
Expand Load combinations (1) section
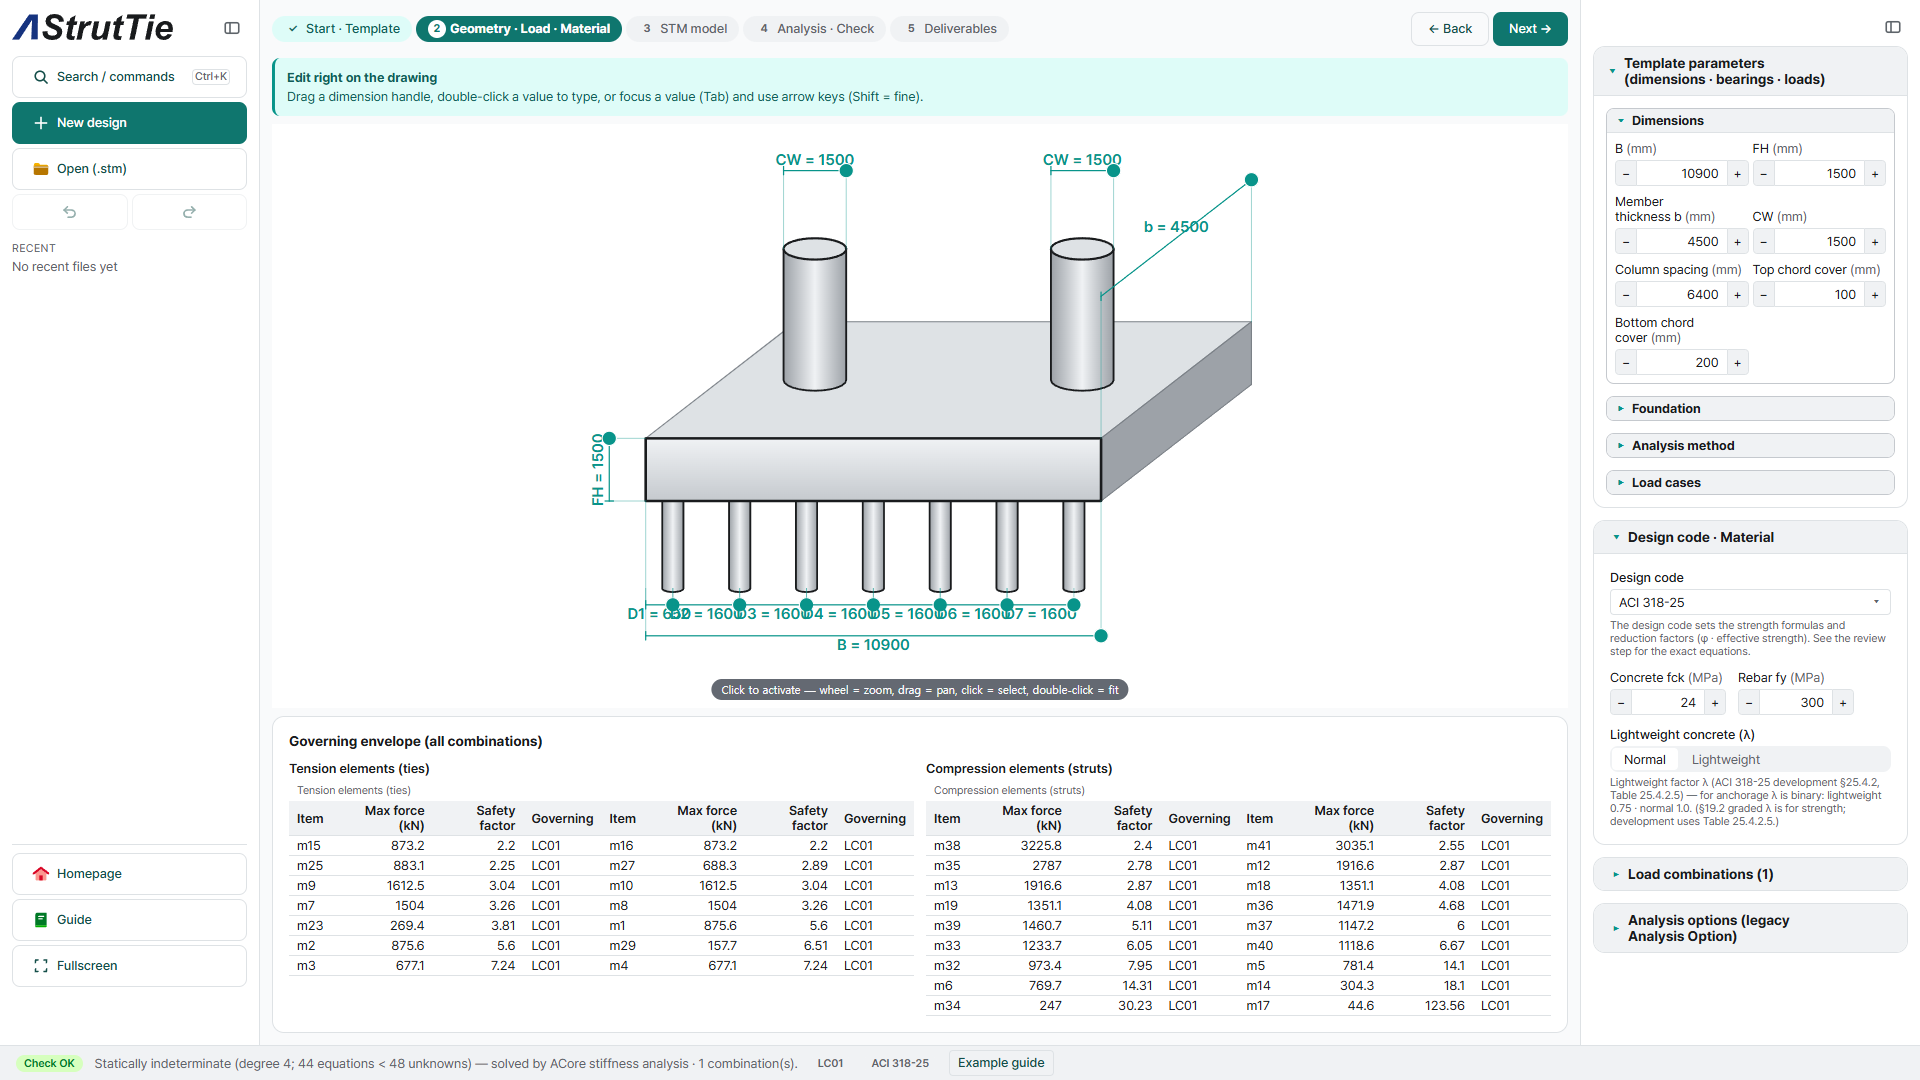(x=1750, y=875)
